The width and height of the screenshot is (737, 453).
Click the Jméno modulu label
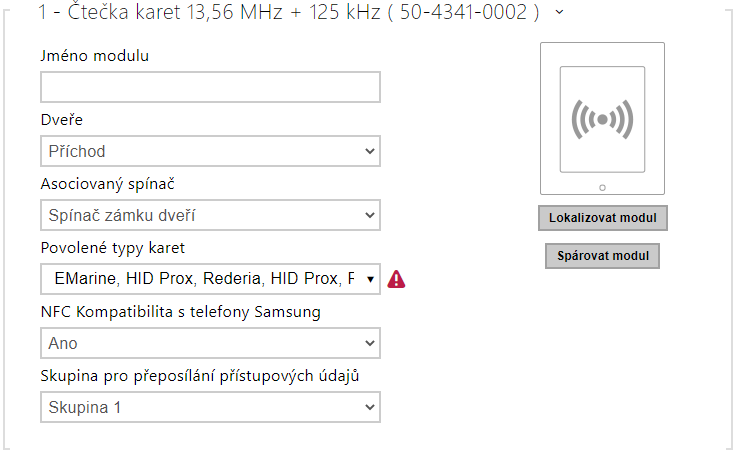pos(95,56)
